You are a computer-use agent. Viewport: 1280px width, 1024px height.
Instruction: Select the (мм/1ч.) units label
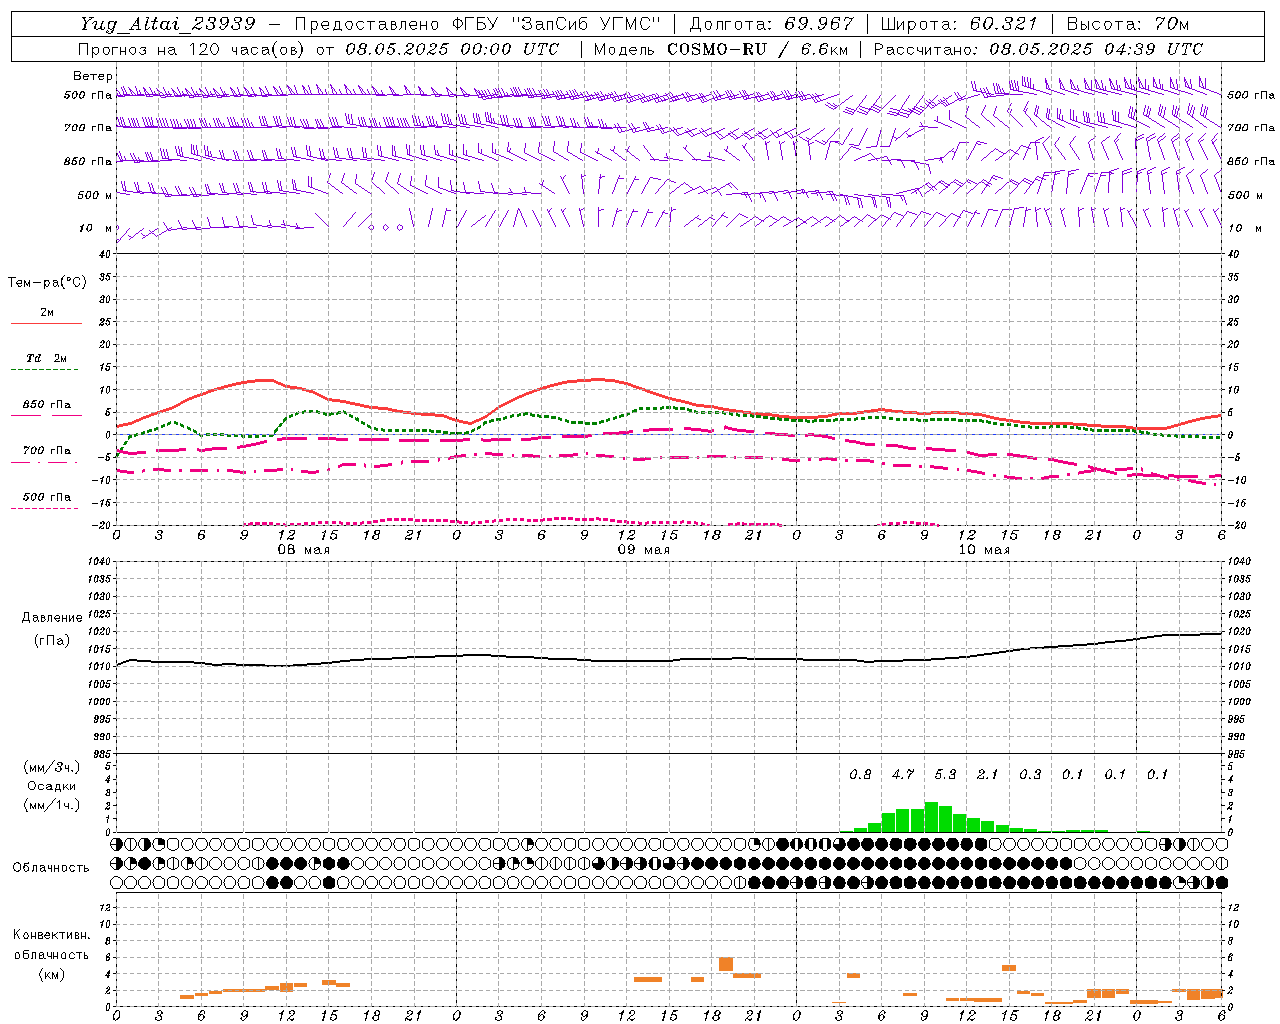point(51,805)
